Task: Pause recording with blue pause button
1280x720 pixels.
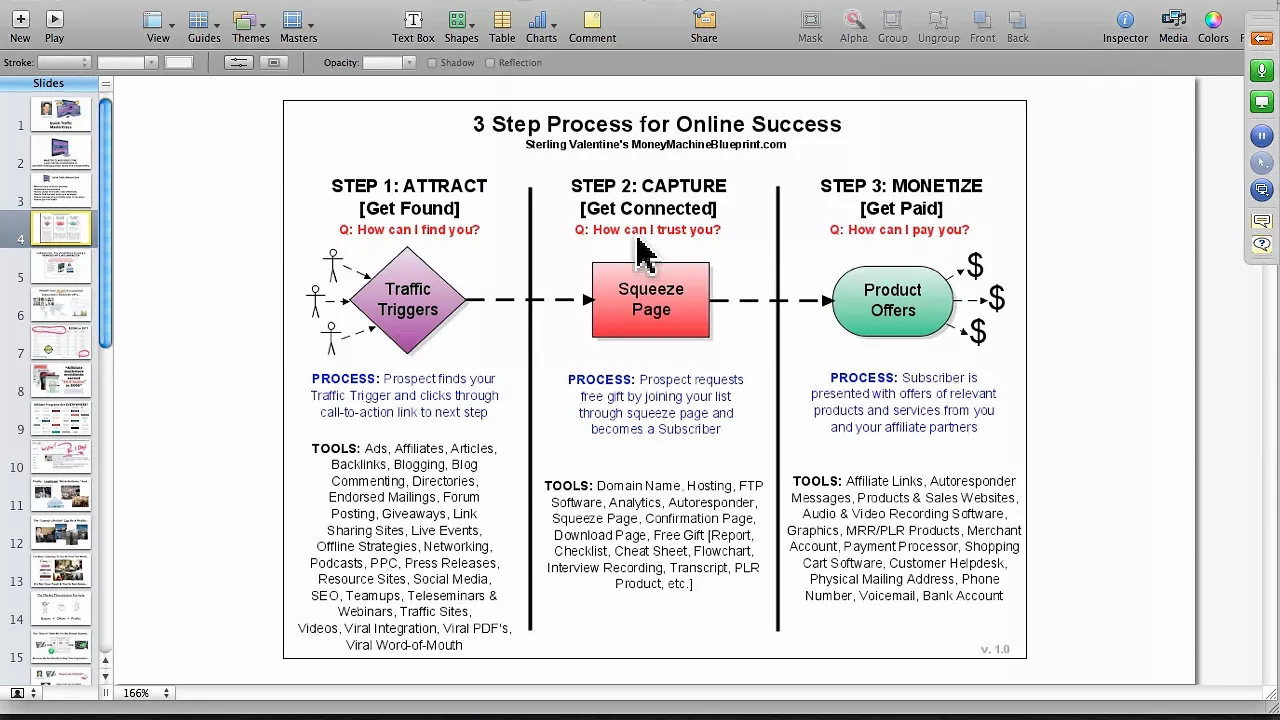Action: pos(1262,136)
